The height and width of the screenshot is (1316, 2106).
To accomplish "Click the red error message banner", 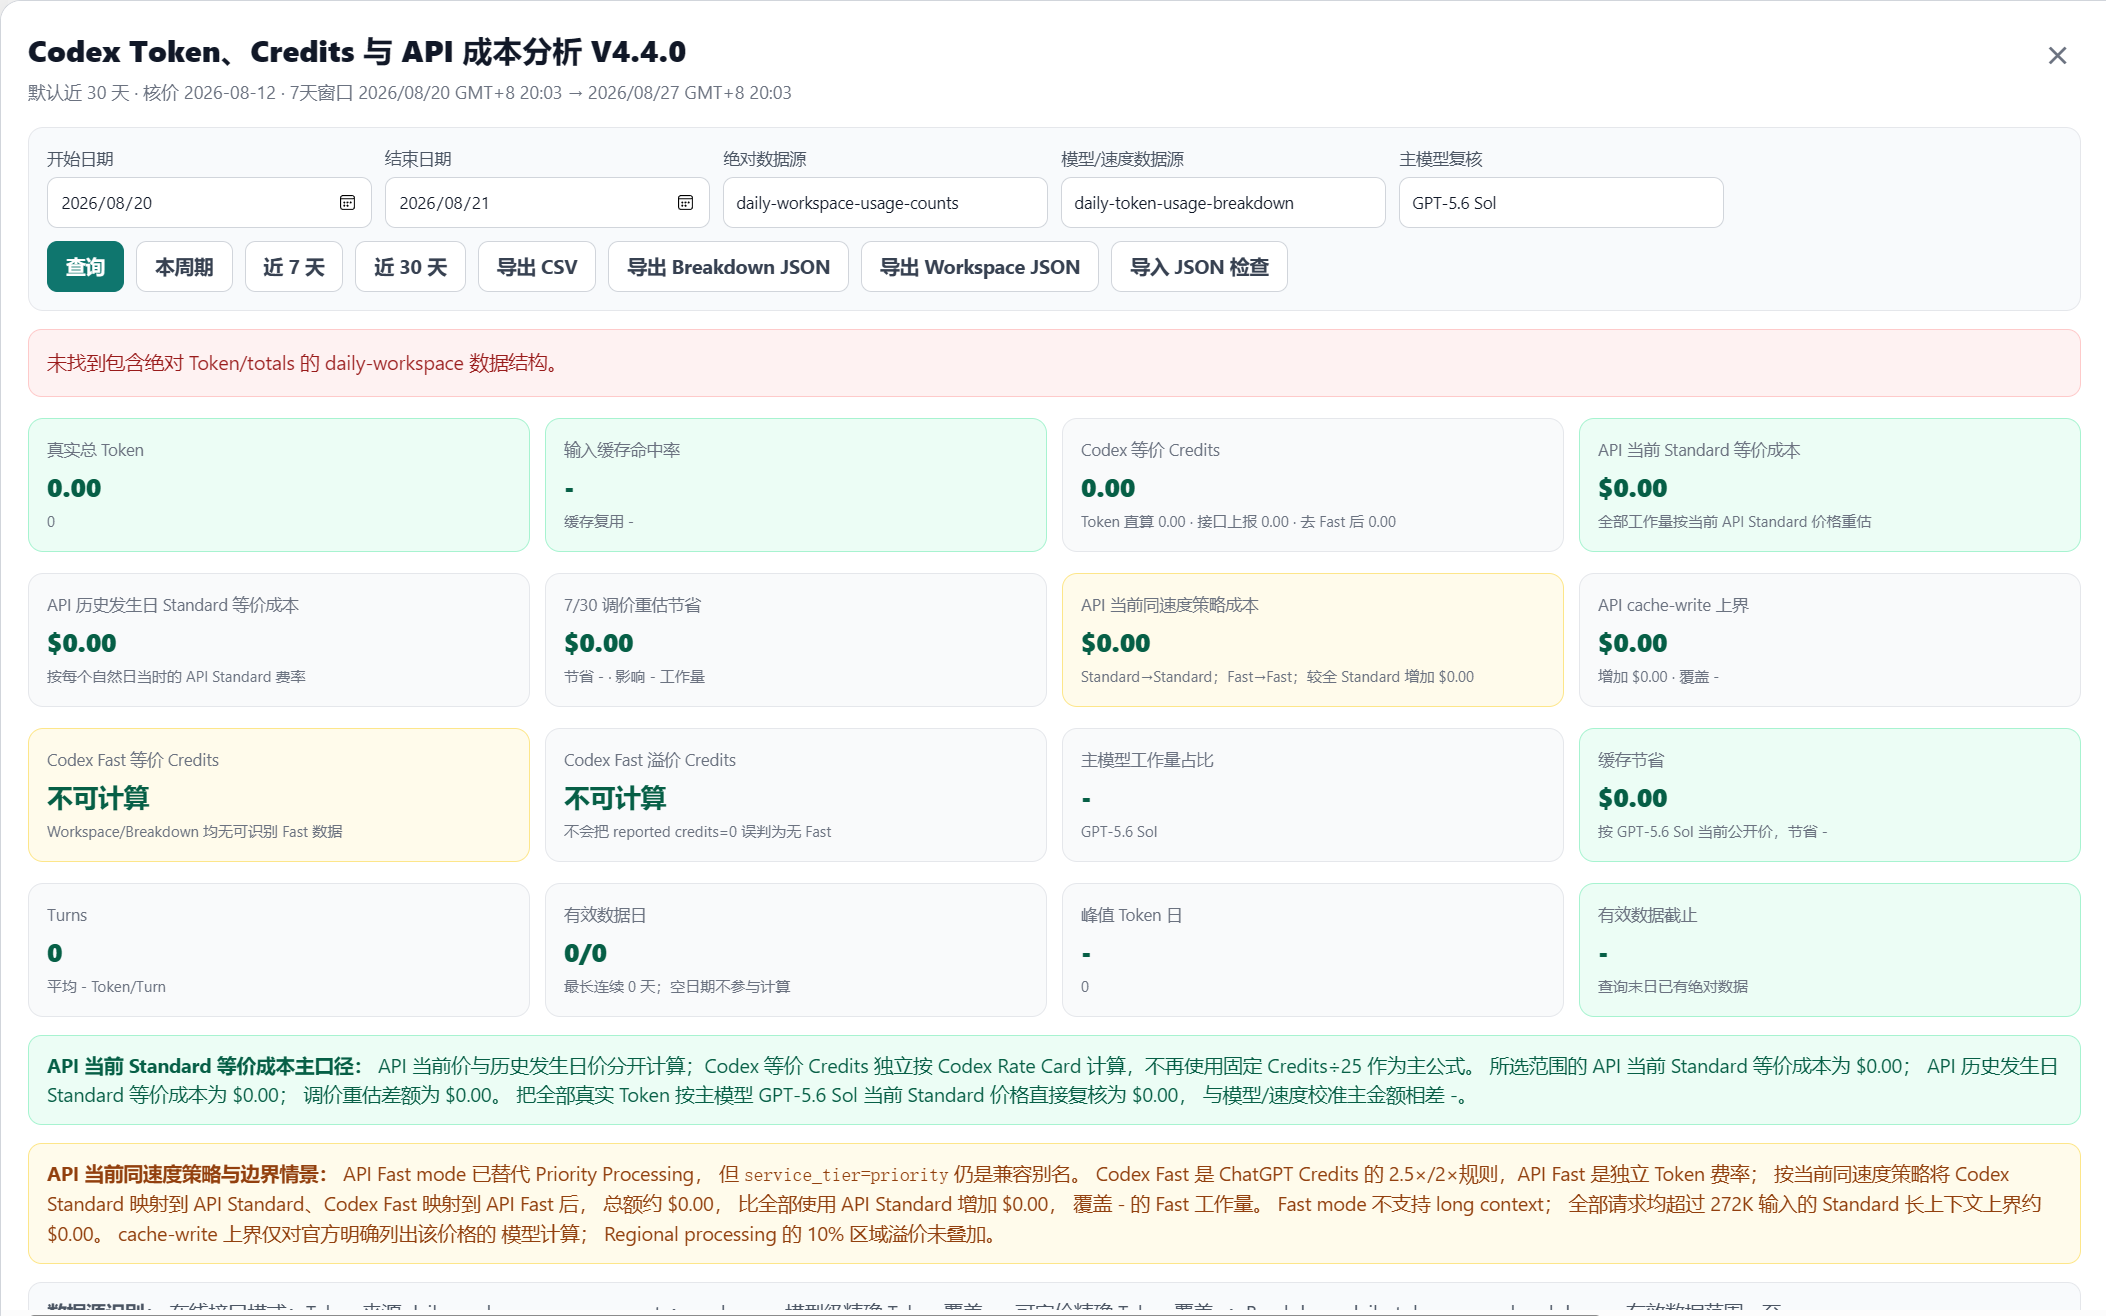I will coord(1054,363).
